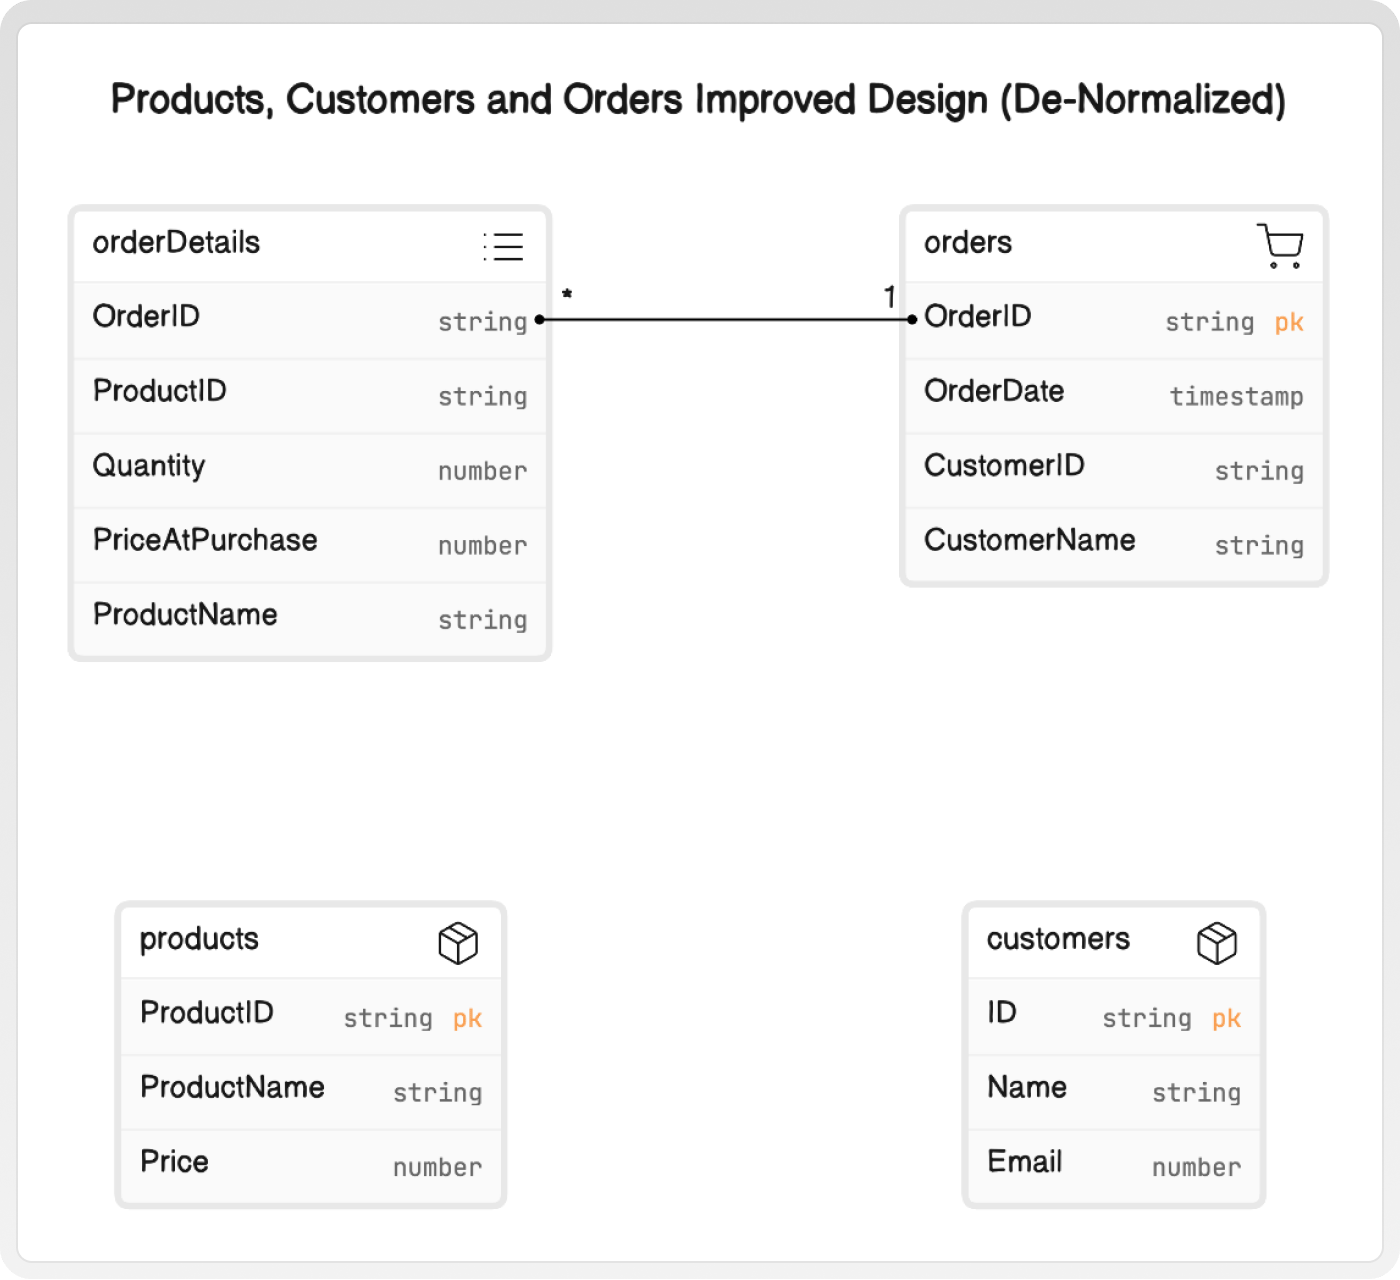Click the Quantity field in orderDetails

[x=310, y=470]
